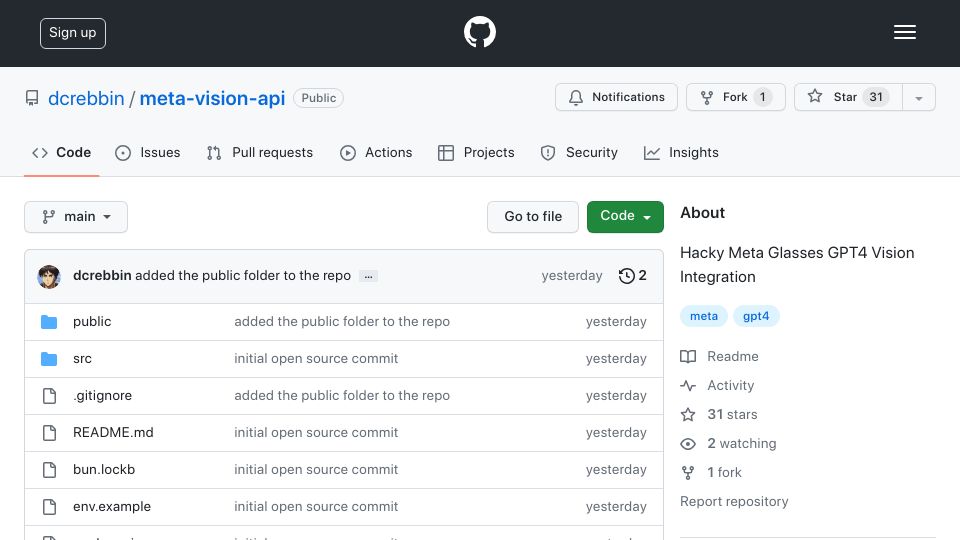This screenshot has width=960, height=540.
Task: Click the .gitignore file icon
Action: pos(50,396)
